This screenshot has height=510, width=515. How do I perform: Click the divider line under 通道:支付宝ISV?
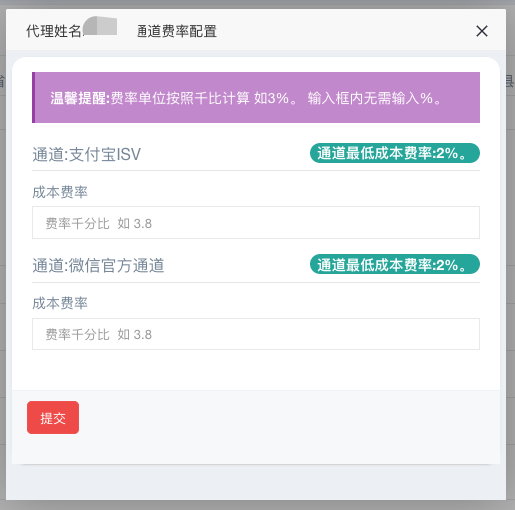(x=256, y=171)
